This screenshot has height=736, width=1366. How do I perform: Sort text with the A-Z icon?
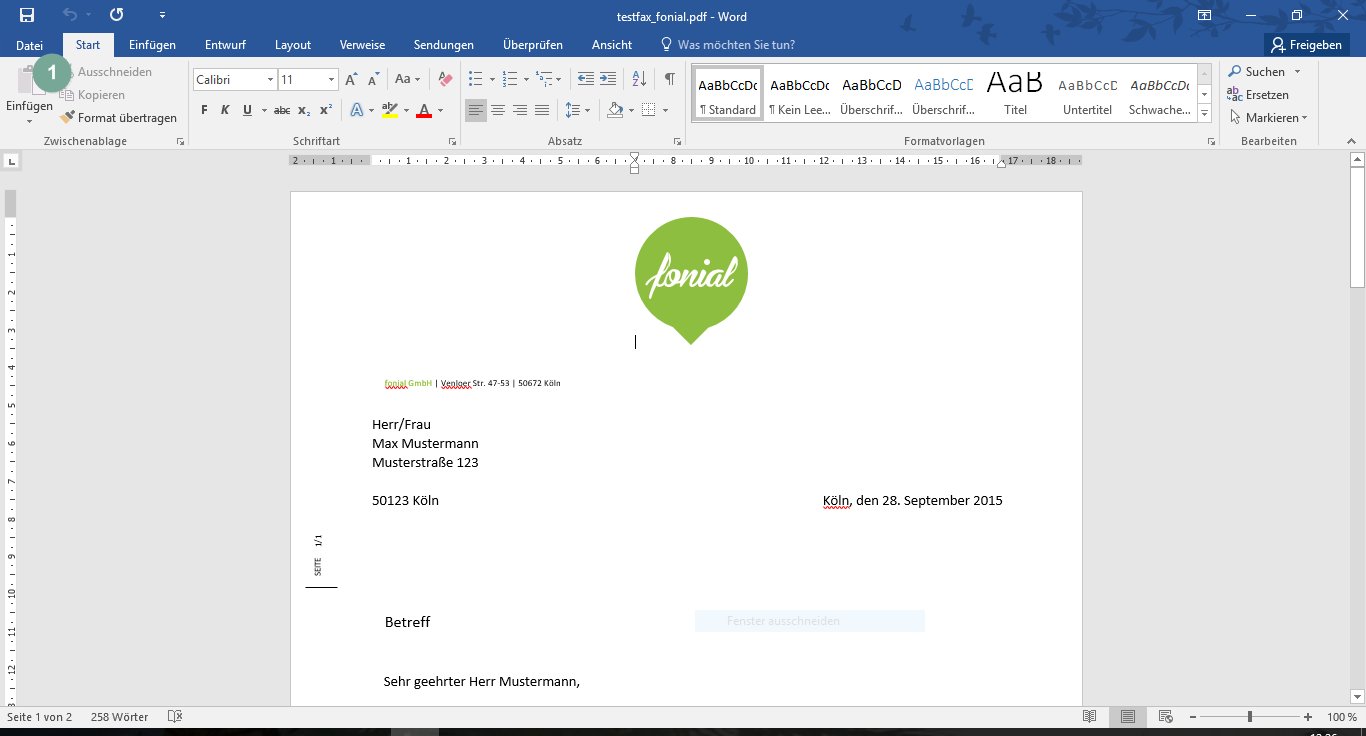point(639,79)
